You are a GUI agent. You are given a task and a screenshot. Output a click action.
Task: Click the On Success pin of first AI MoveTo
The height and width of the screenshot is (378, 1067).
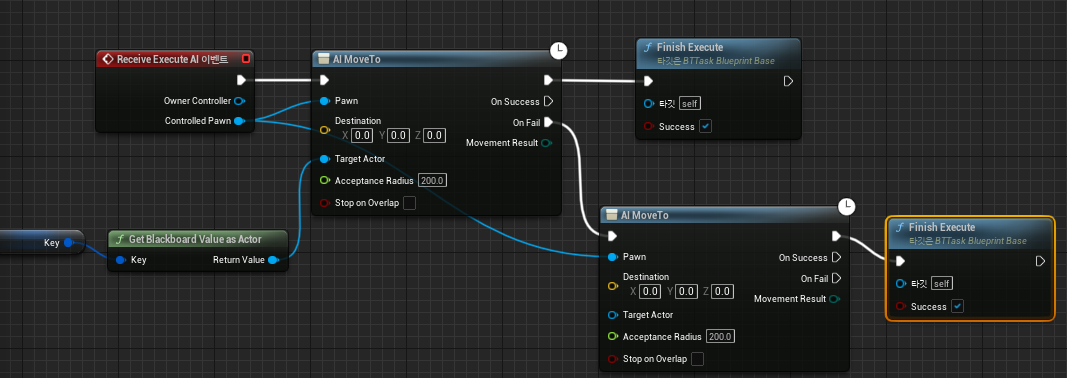click(x=548, y=101)
